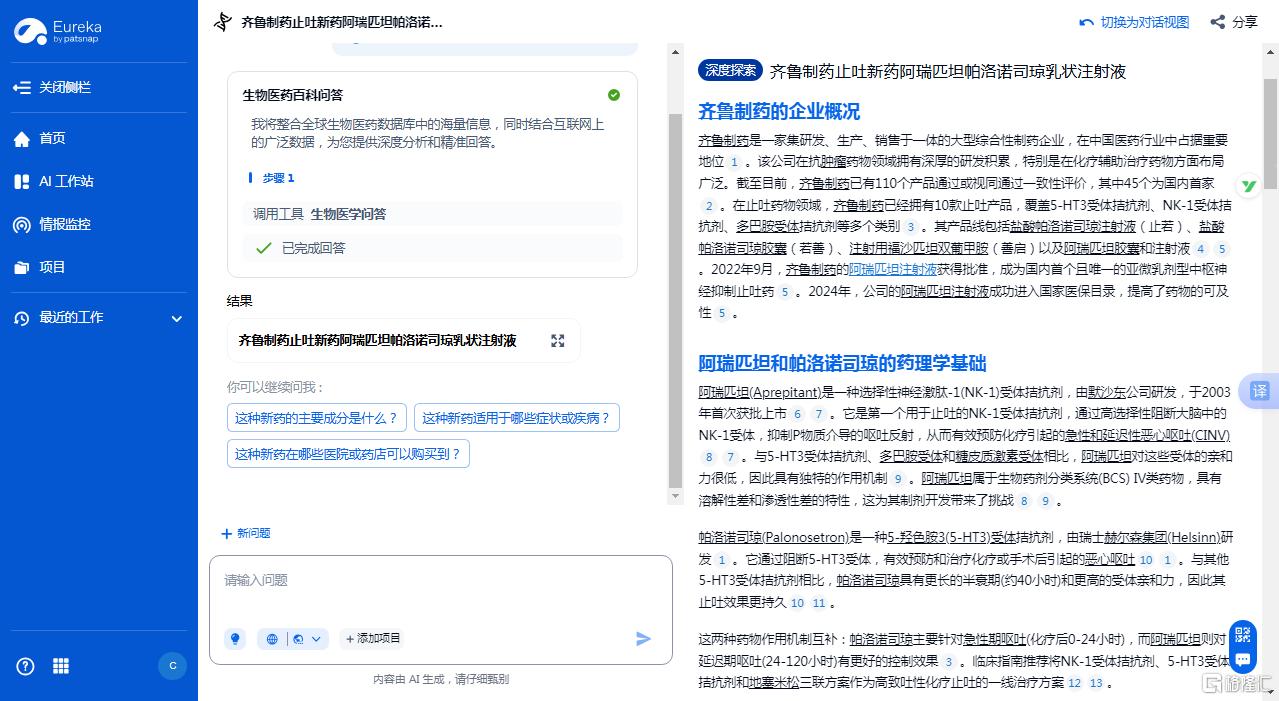The height and width of the screenshot is (701, 1279).
Task: Select suggestion 这种新药适用于哪些症状或疾病？
Action: click(516, 418)
